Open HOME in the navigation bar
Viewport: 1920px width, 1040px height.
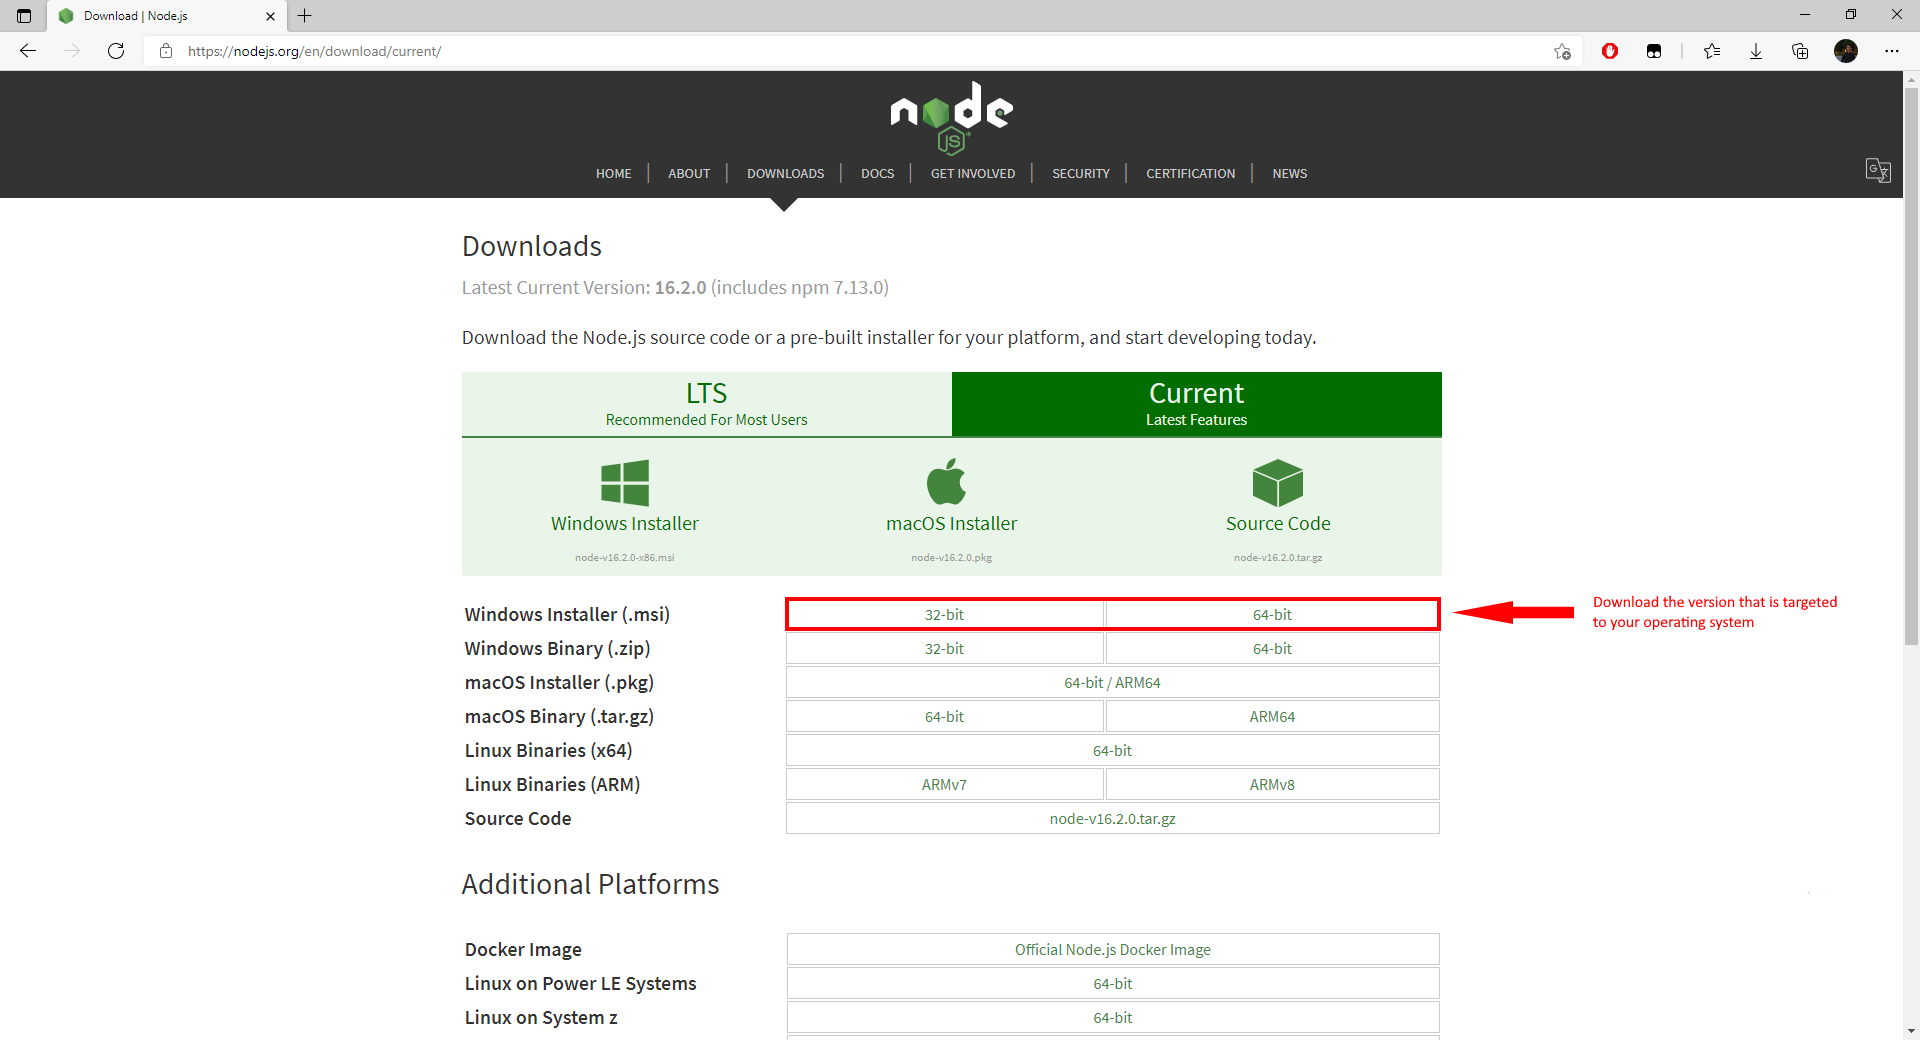point(614,173)
